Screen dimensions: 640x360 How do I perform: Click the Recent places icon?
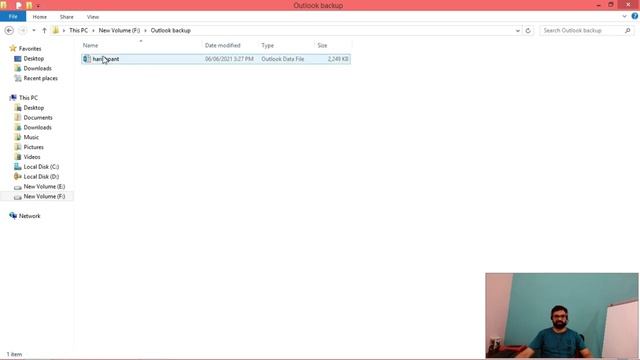18,78
